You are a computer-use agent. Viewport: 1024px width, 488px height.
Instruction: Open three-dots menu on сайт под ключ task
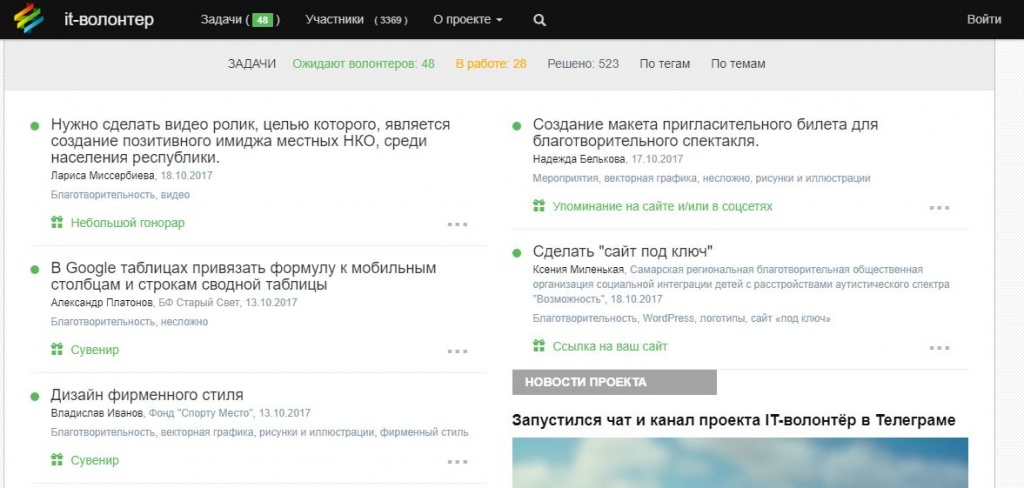(939, 348)
